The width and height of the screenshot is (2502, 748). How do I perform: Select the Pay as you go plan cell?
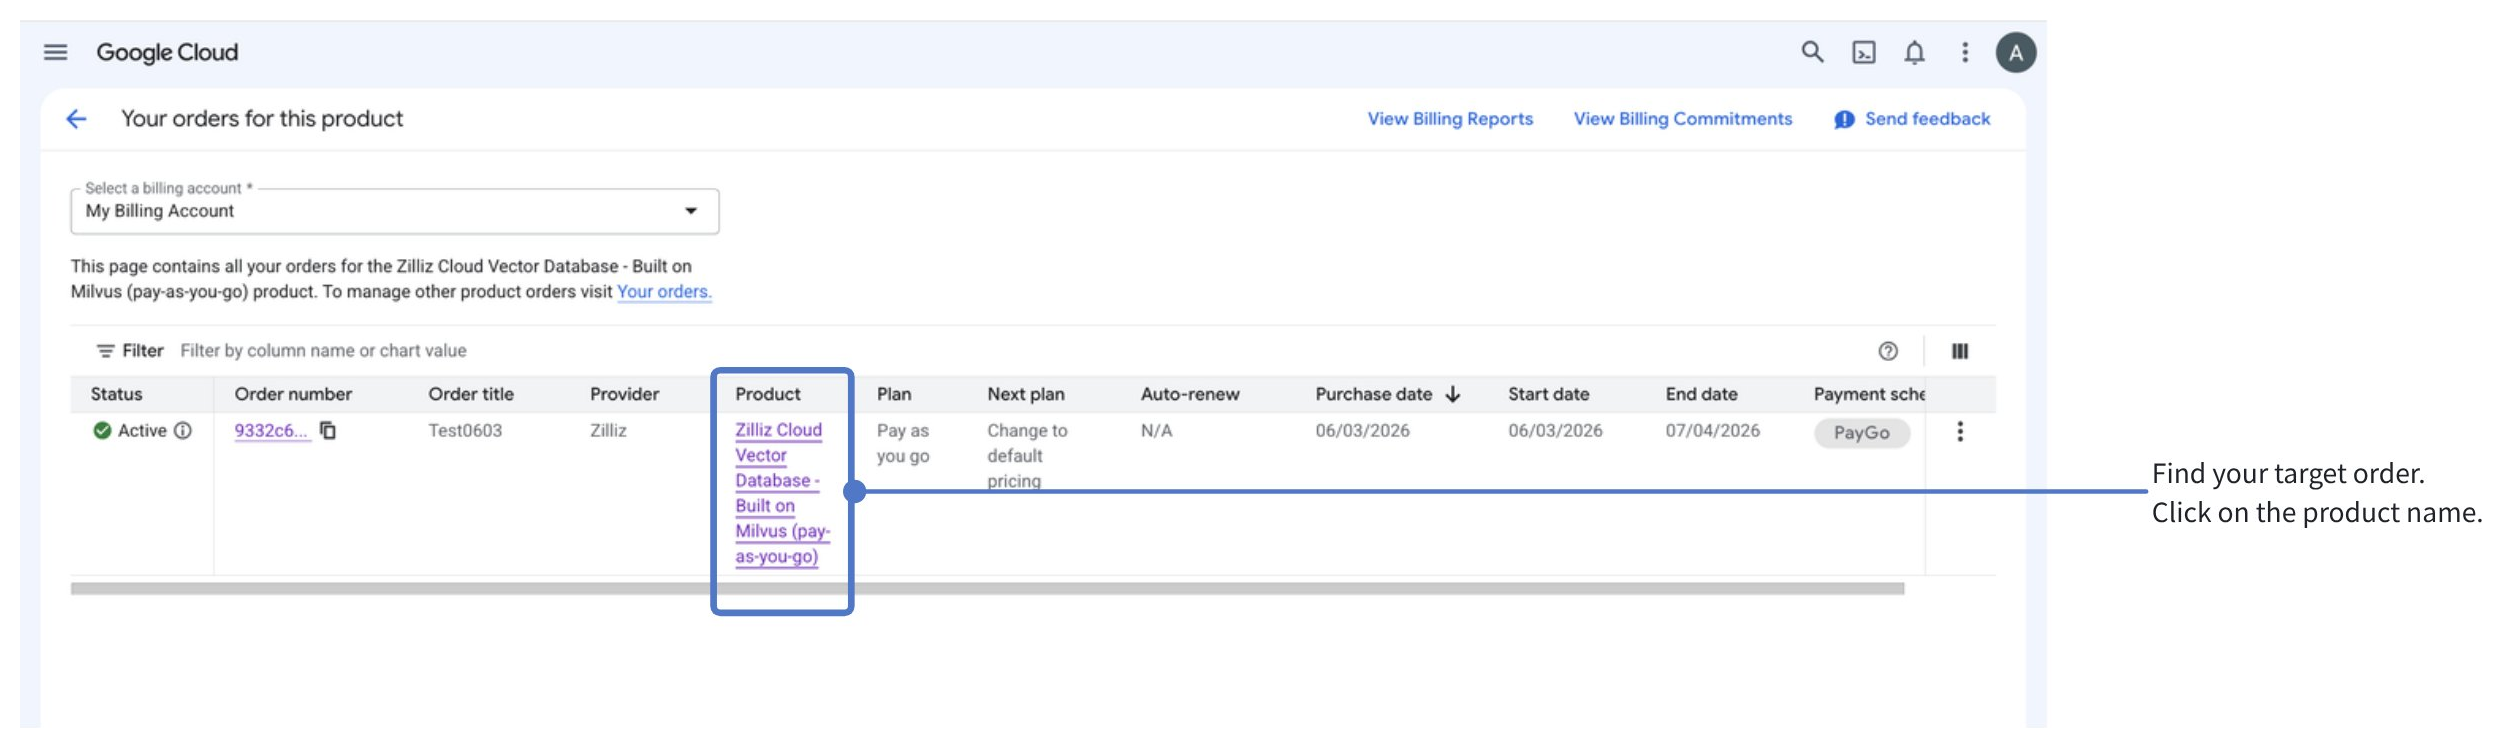click(903, 443)
